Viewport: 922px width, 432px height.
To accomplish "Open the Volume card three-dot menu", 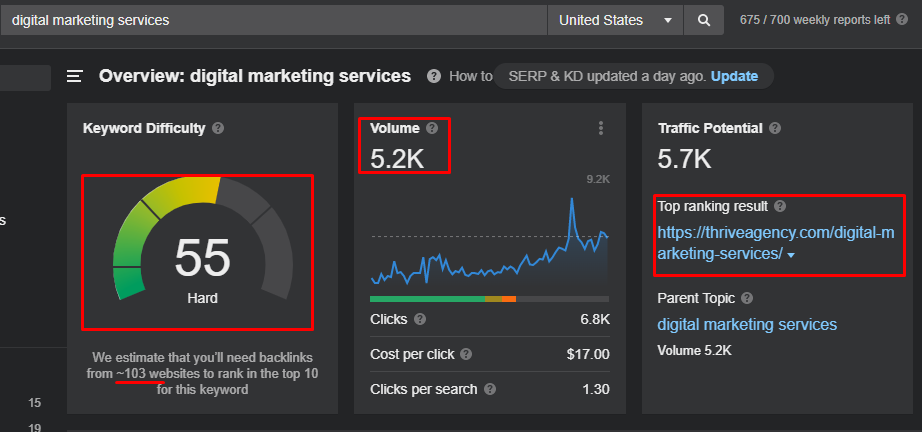I will (600, 128).
